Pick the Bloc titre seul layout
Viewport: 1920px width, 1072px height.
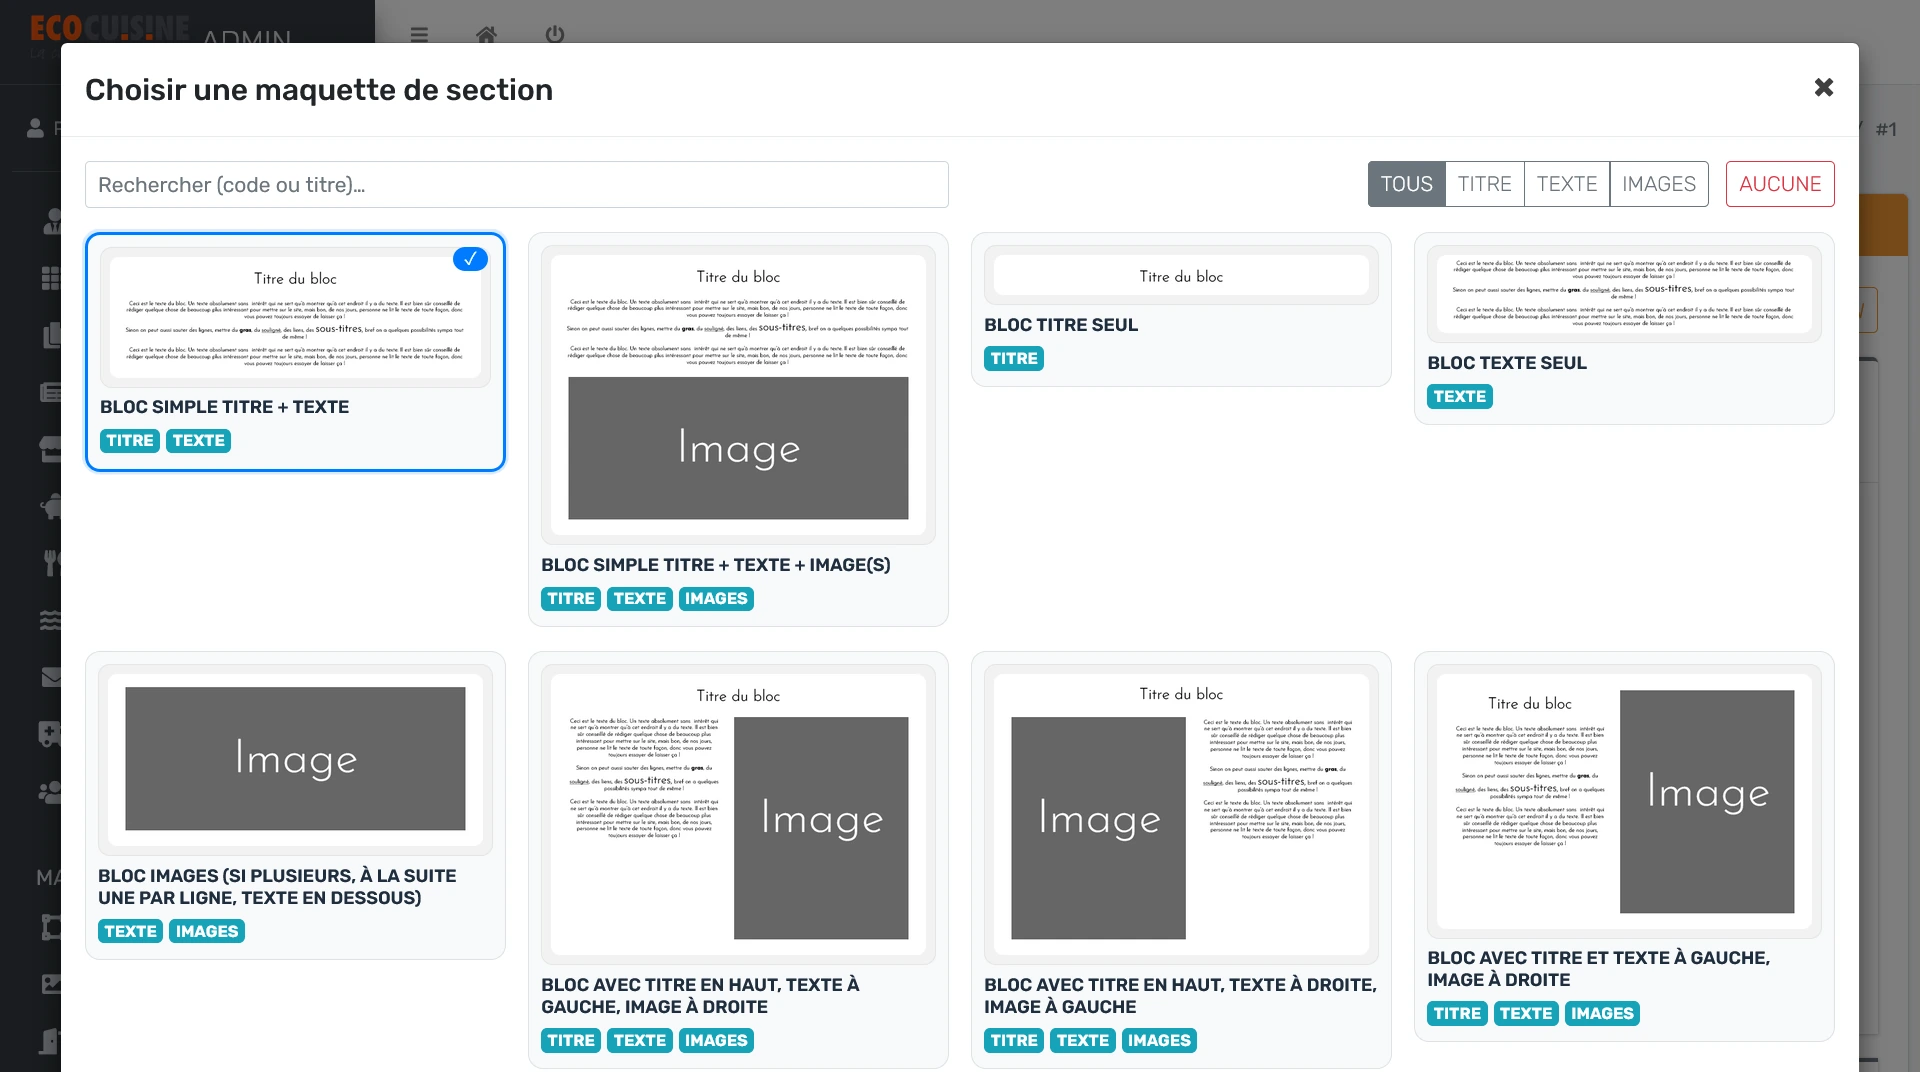1180,310
